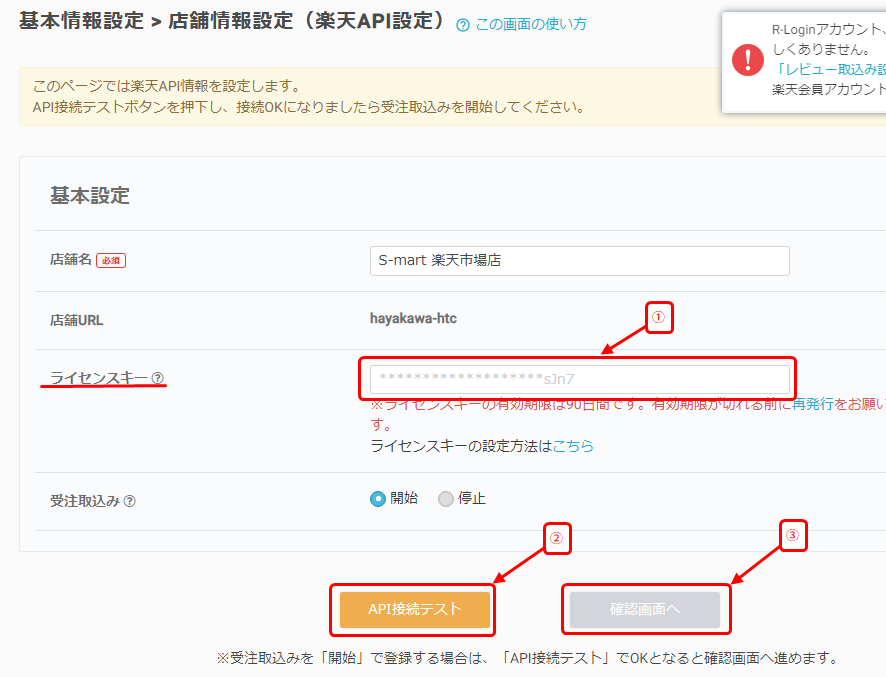The width and height of the screenshot is (886, 677).
Task: Click the help icon beside この画面の使い方
Action: [462, 25]
